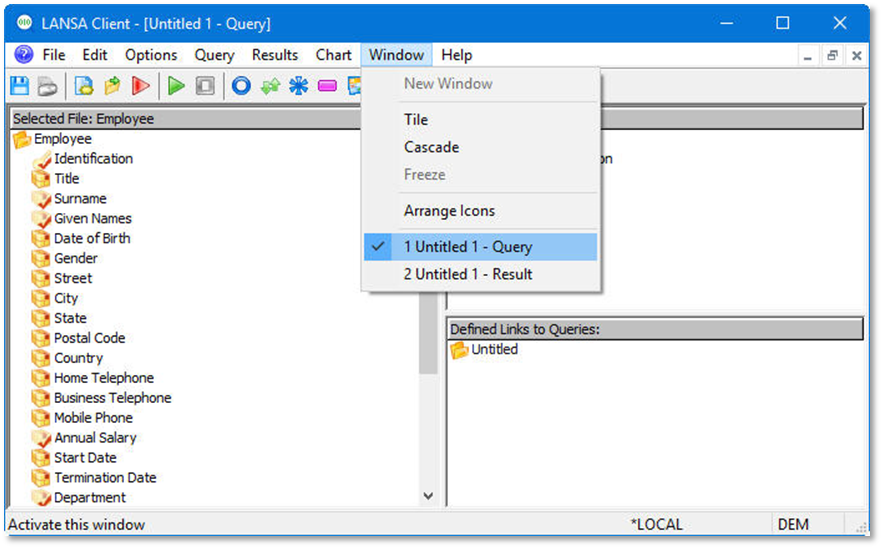
Task: Select the Start Date field
Action: [85, 458]
